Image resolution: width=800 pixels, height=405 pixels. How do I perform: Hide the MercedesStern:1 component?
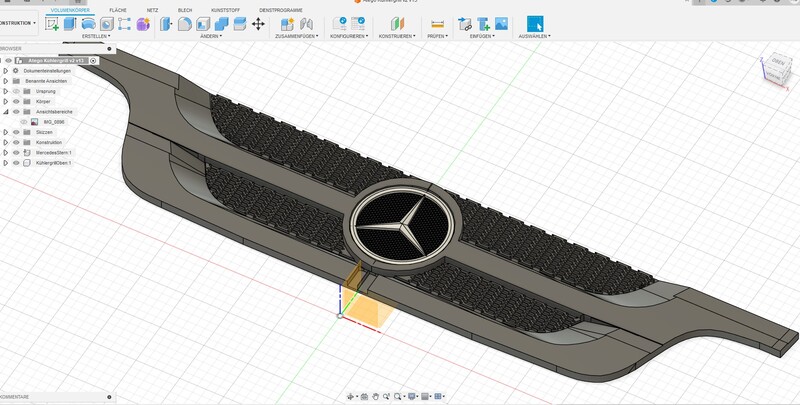pyautogui.click(x=16, y=153)
